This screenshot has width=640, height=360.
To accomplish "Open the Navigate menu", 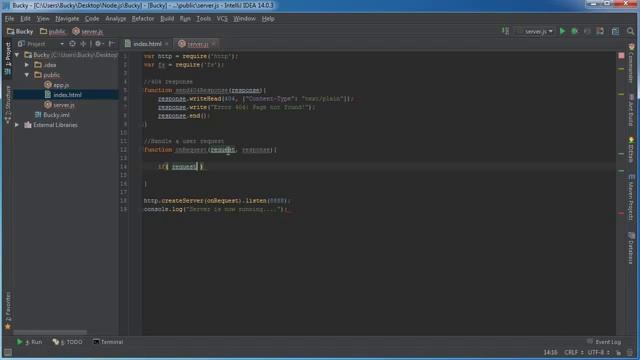I will [67, 19].
